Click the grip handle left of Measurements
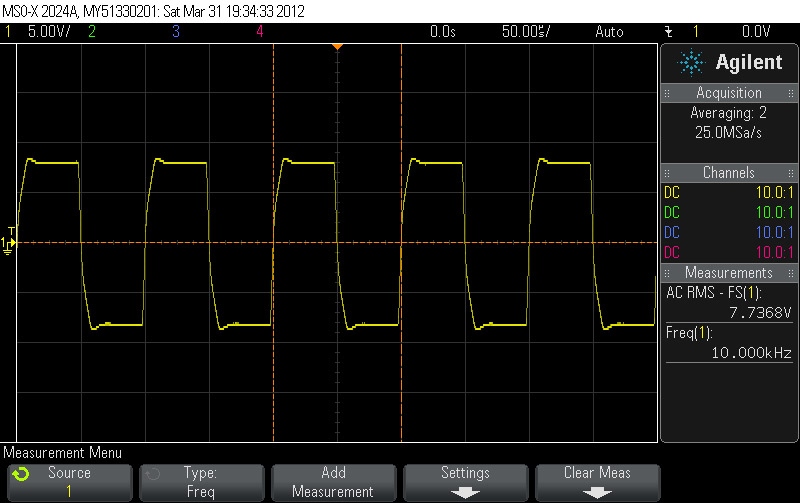The height and width of the screenshot is (503, 800). 667,273
